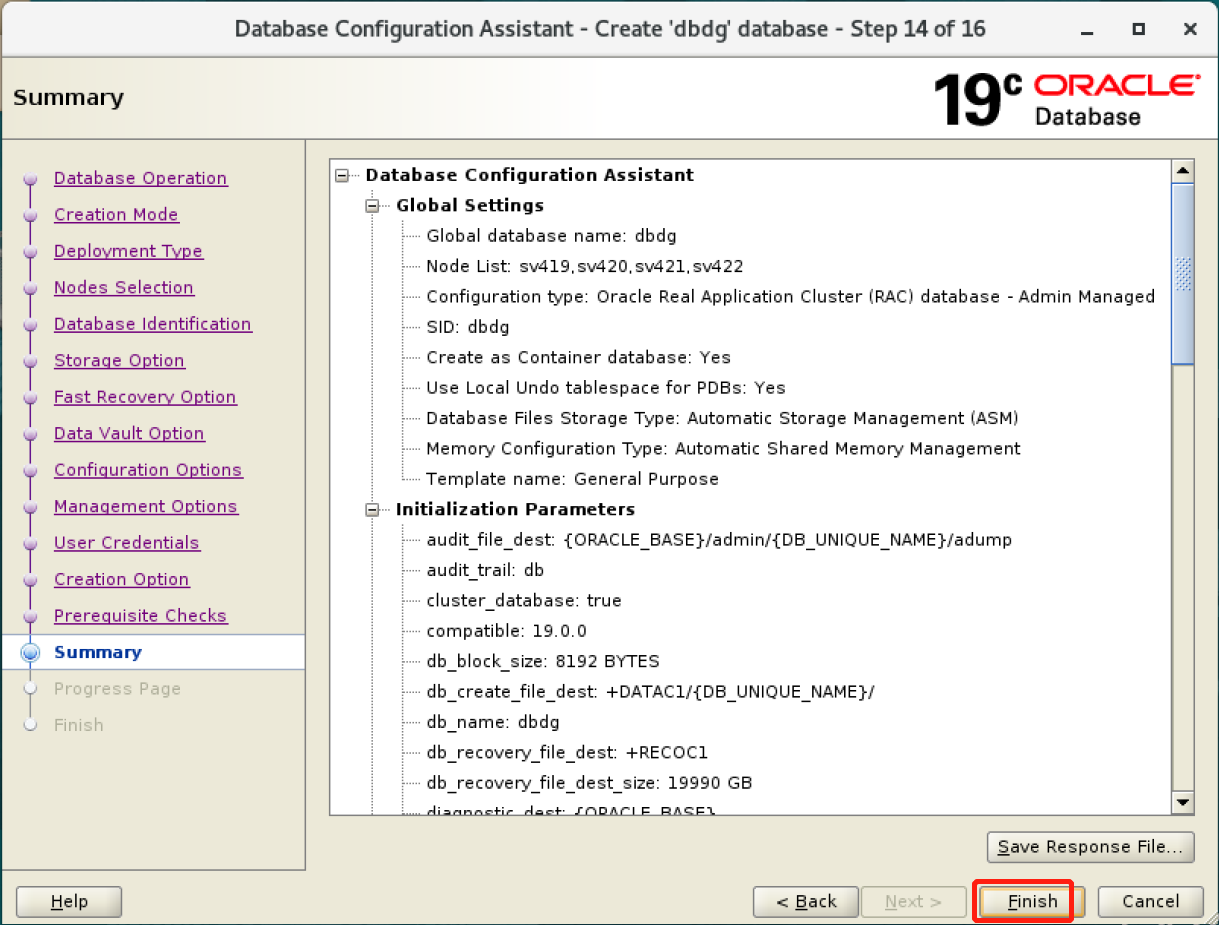Open the Database Identification step
The height and width of the screenshot is (925, 1219).
153,324
